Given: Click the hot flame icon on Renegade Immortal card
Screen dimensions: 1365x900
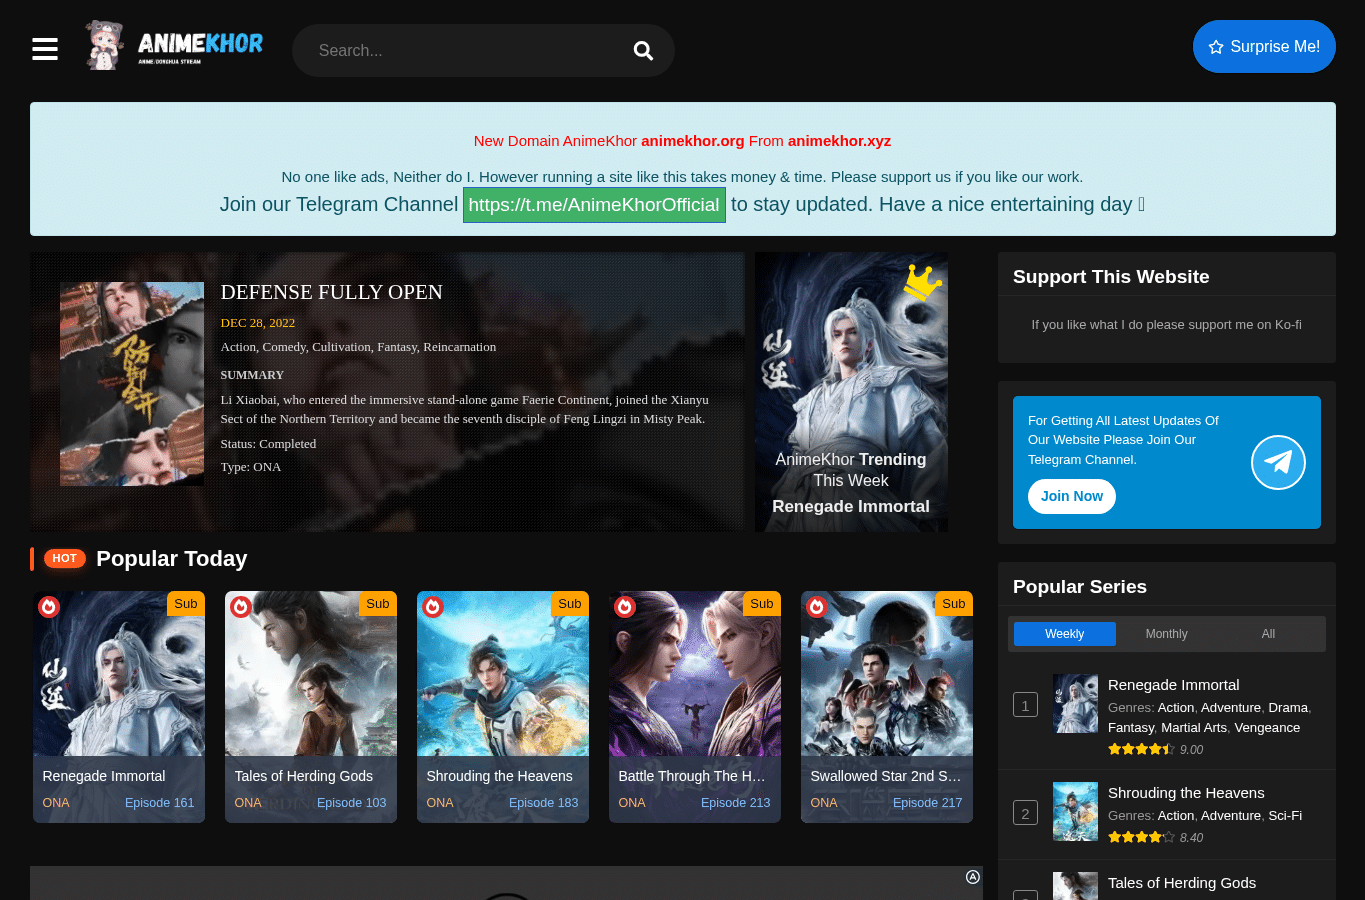Looking at the screenshot, I should pos(49,606).
